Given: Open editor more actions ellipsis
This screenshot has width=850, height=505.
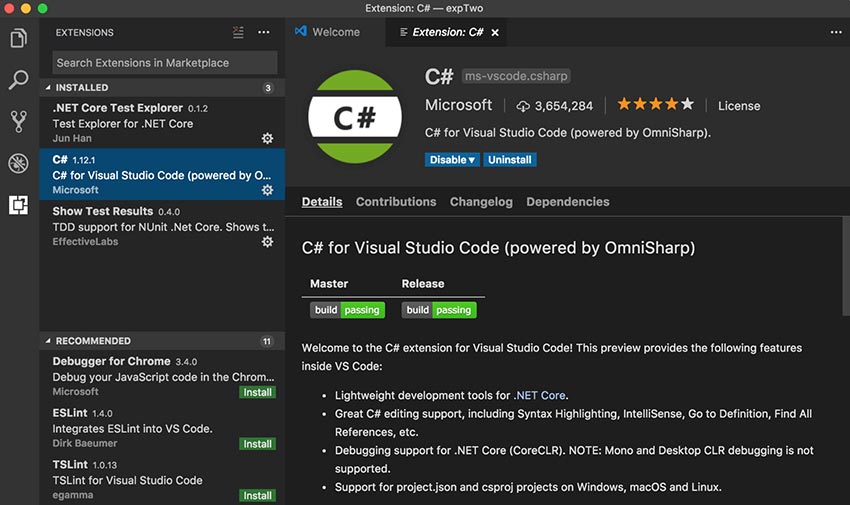Looking at the screenshot, I should pyautogui.click(x=836, y=33).
